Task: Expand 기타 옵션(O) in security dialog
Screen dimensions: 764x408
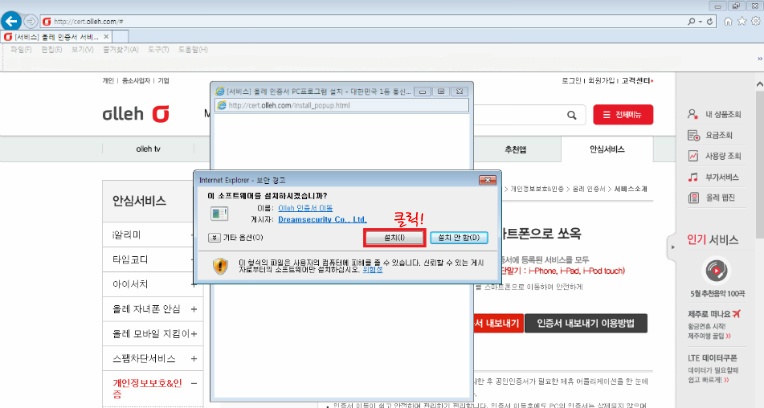Action: tap(236, 237)
